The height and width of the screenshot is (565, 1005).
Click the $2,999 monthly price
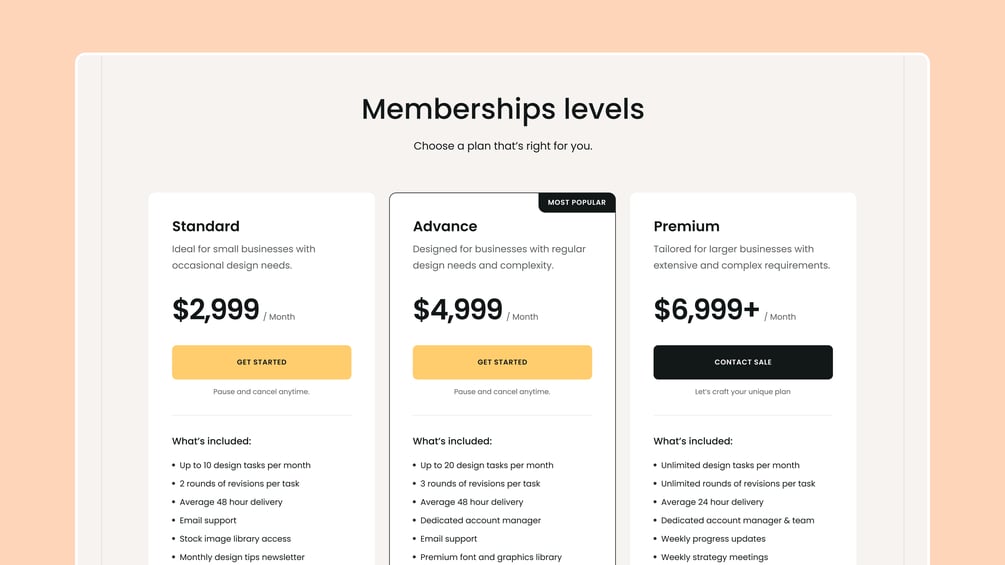click(216, 310)
